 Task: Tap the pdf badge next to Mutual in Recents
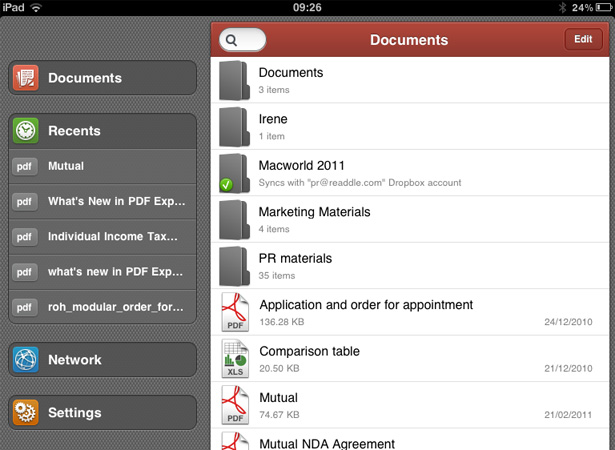(24, 166)
